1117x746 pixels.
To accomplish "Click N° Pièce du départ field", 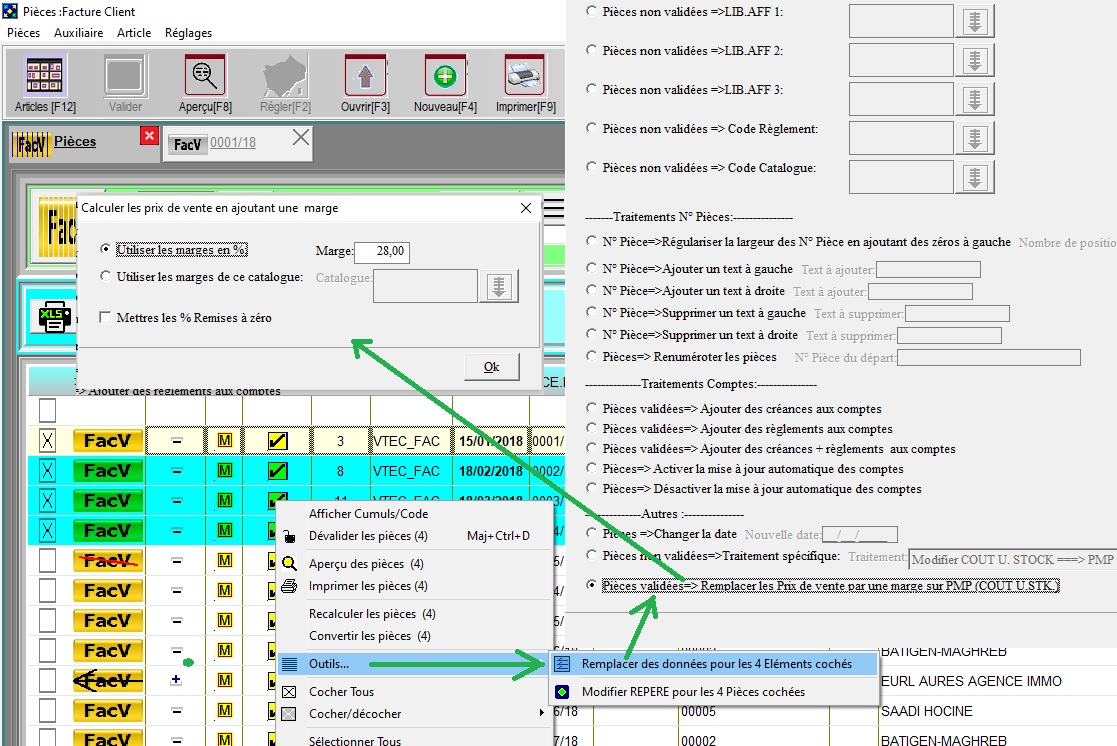I will pyautogui.click(x=989, y=357).
